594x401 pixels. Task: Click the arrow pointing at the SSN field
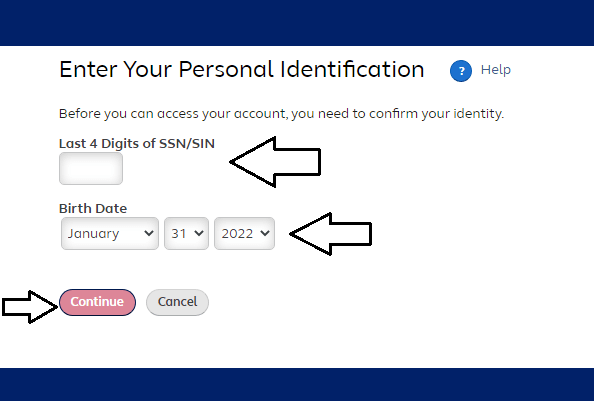[275, 162]
